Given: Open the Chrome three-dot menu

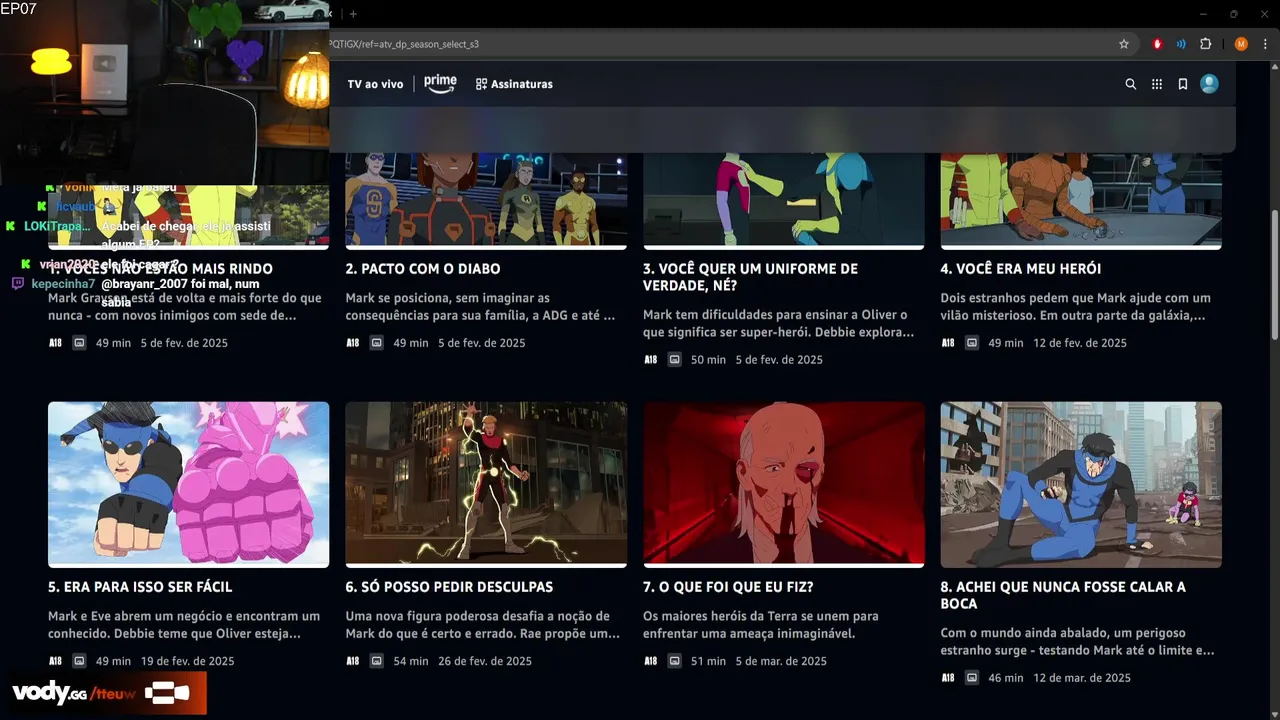Looking at the screenshot, I should (x=1265, y=44).
